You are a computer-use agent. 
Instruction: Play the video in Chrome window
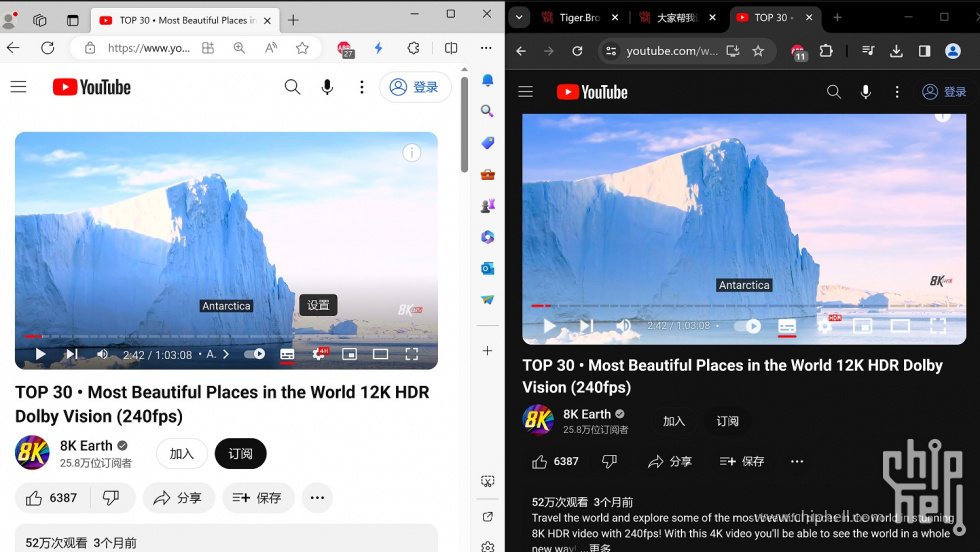tap(549, 326)
